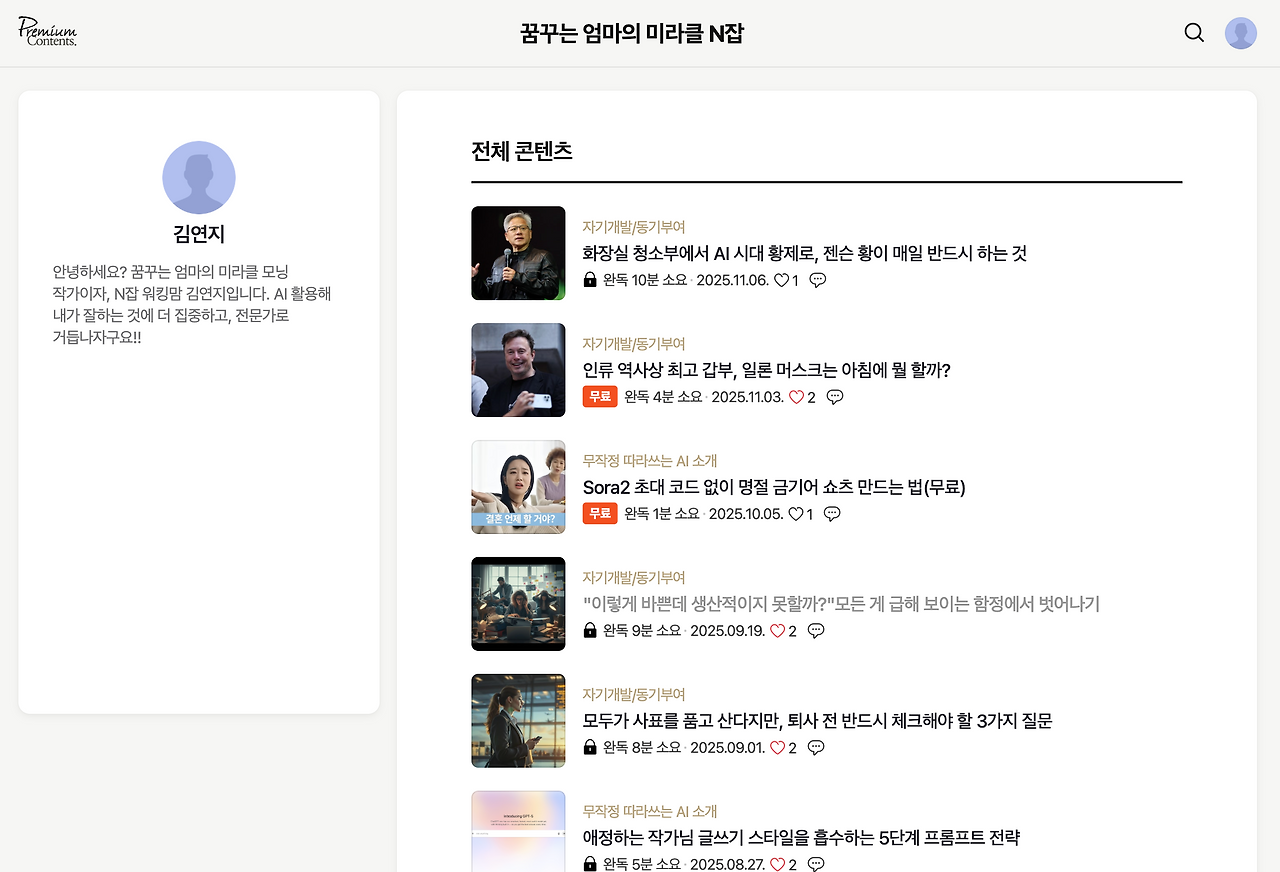1280x872 pixels.
Task: Like the 5단계 프롬프트 전략 article heart
Action: [x=777, y=864]
